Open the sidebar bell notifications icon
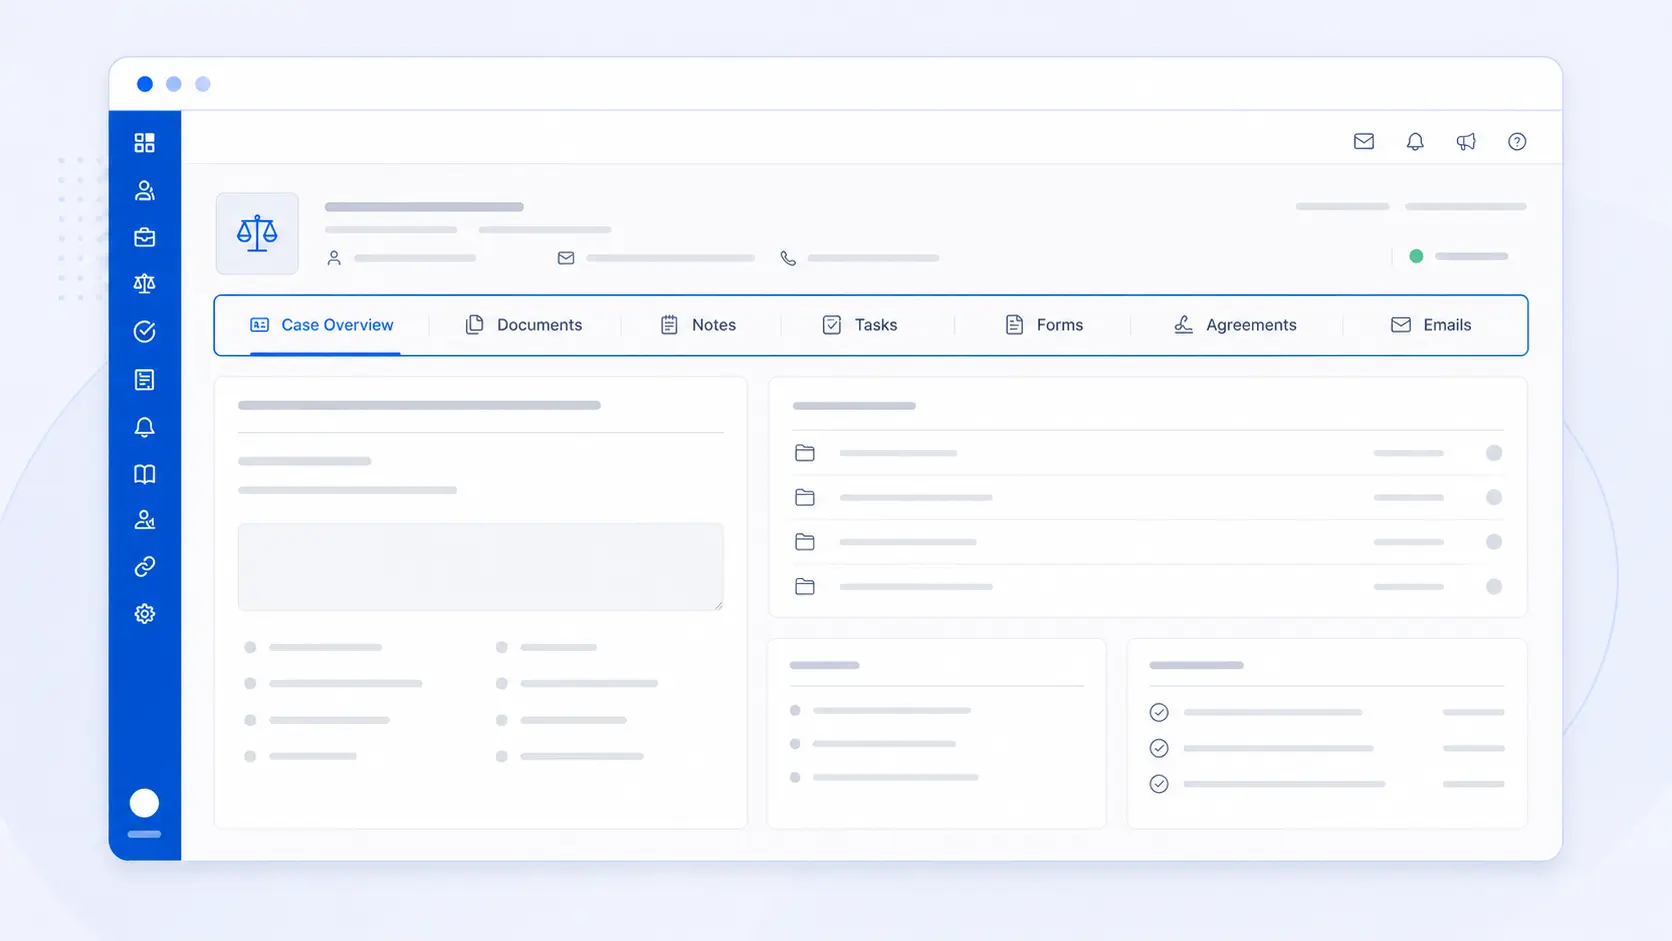The image size is (1672, 941). pyautogui.click(x=145, y=427)
